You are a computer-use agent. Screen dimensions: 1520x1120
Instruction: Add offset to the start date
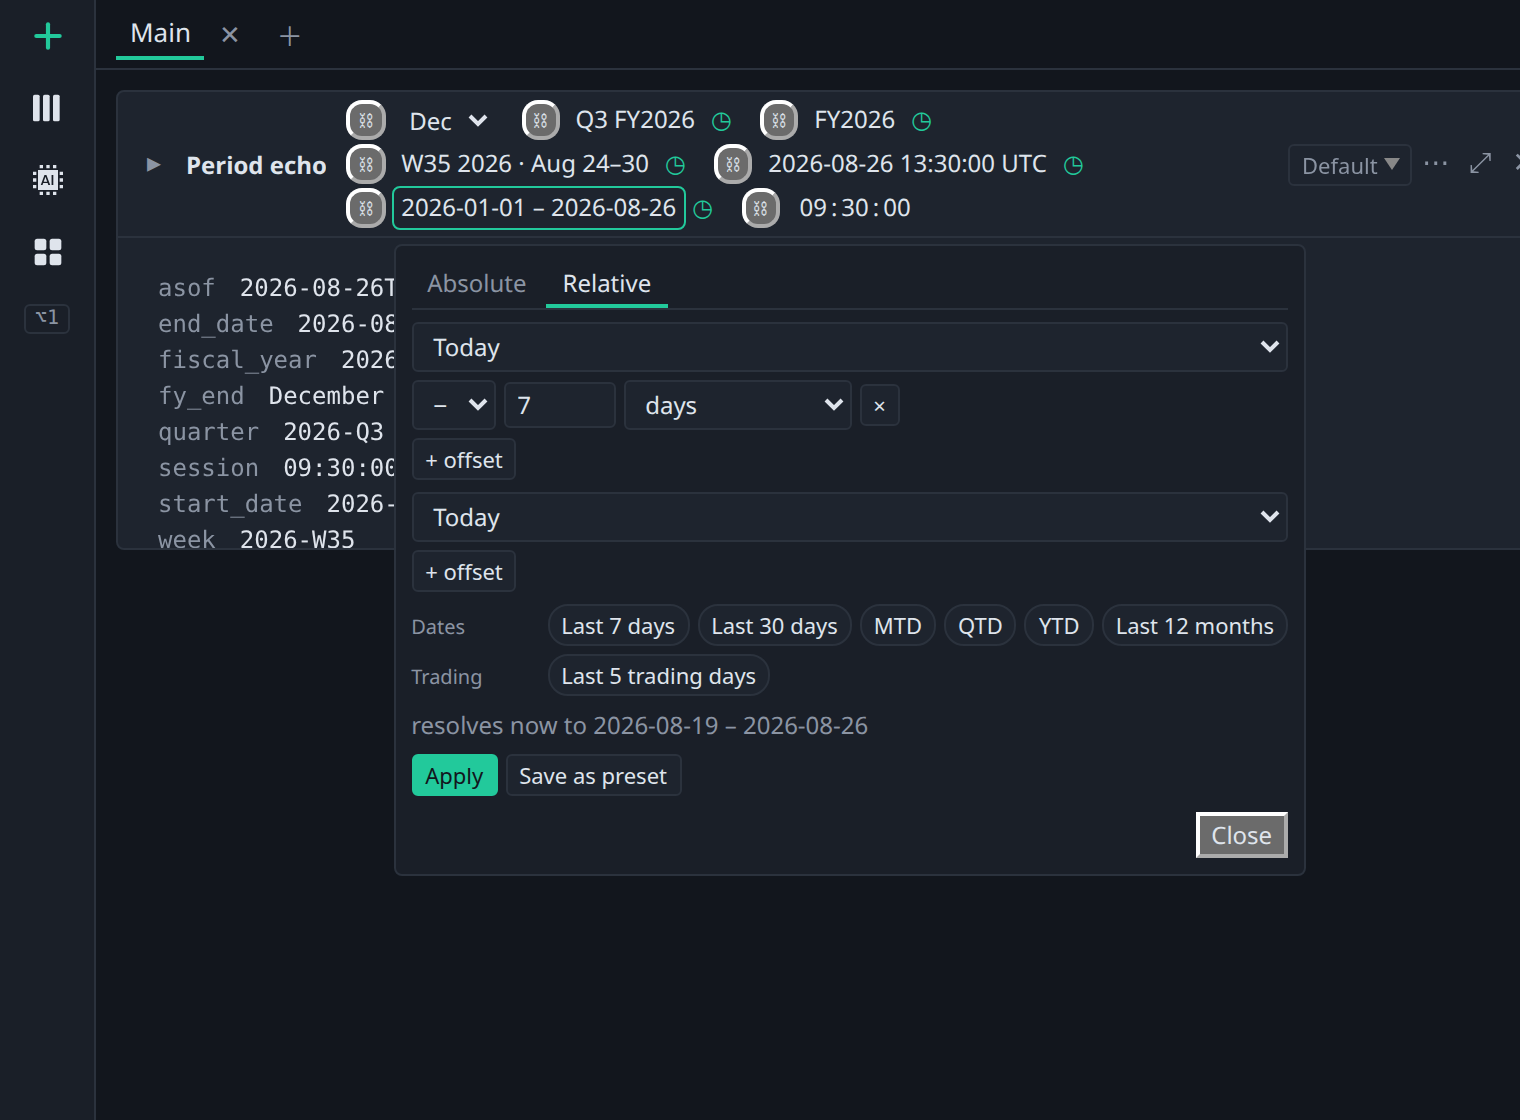(x=464, y=460)
